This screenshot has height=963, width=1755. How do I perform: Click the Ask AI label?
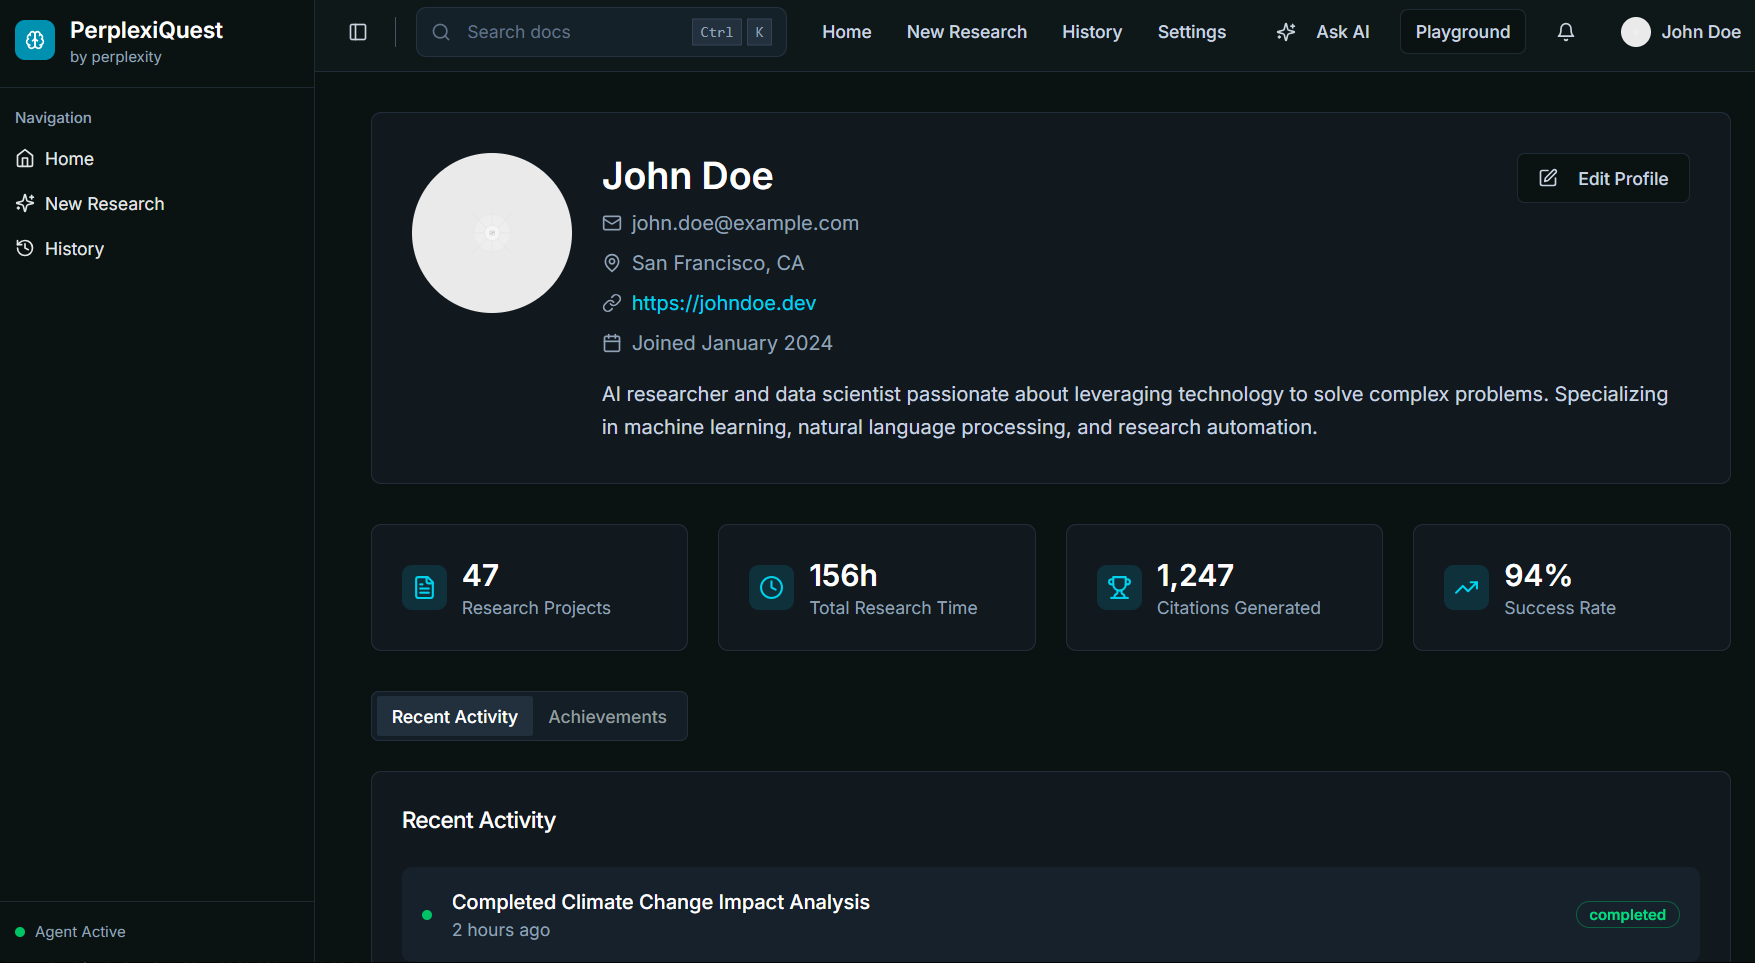coord(1343,32)
